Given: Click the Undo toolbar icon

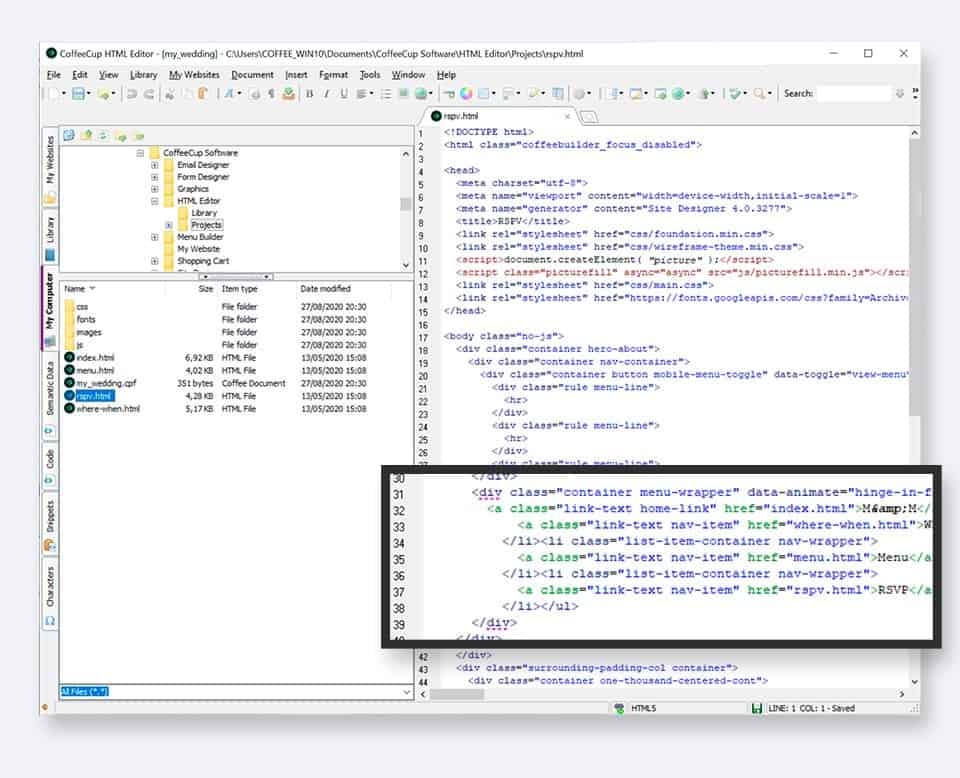Looking at the screenshot, I should tap(132, 95).
